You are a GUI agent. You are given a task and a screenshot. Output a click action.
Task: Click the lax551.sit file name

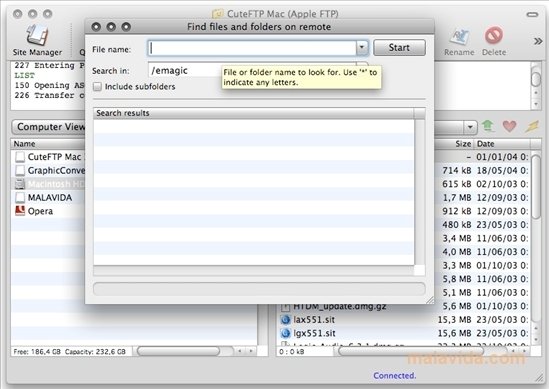[x=314, y=320]
